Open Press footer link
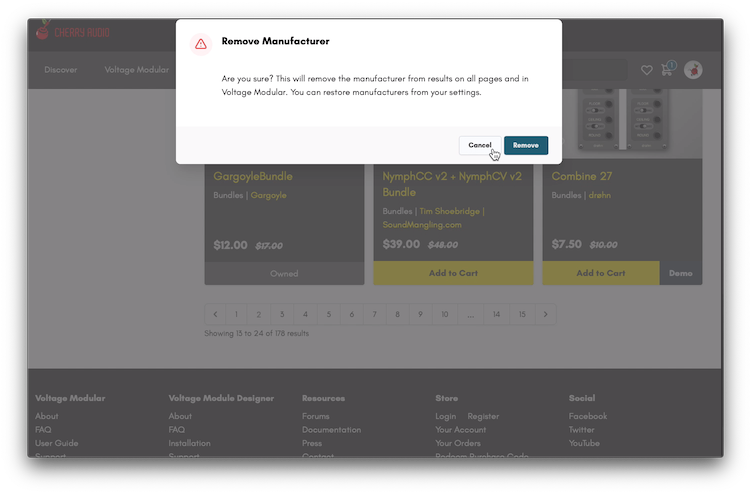Viewport: 751px width, 494px height. tap(312, 443)
